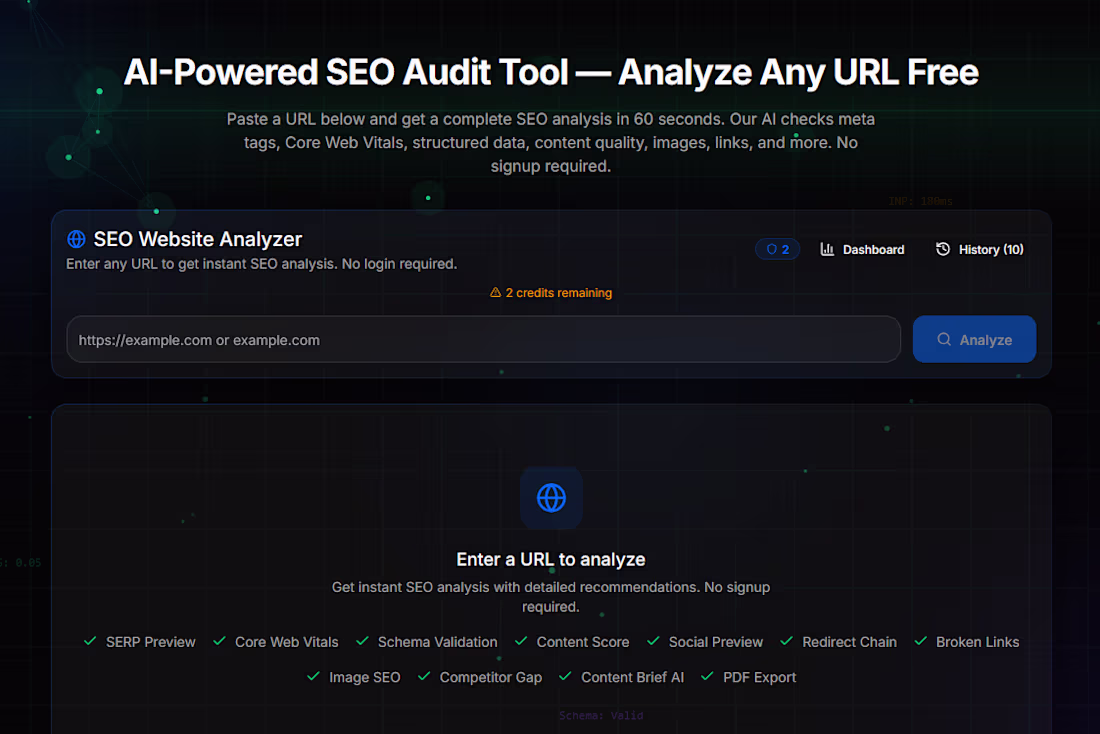The height and width of the screenshot is (734, 1100).
Task: Click the 'Enter a URL to analyze' heading
Action: point(551,559)
